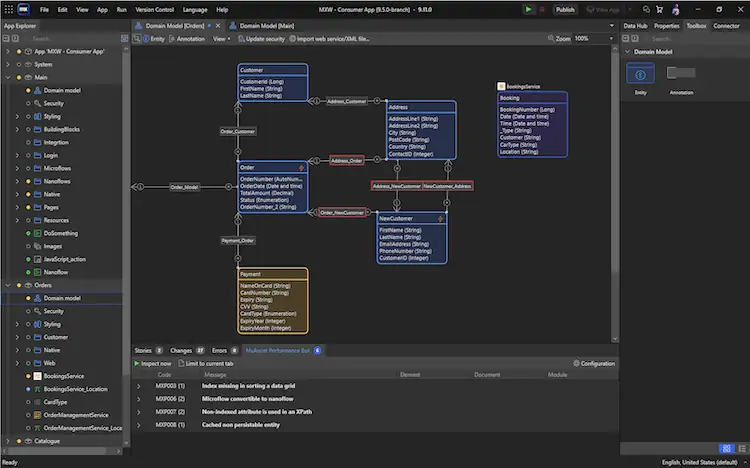
Task: Expand the MXP003 issue row
Action: [x=138, y=385]
